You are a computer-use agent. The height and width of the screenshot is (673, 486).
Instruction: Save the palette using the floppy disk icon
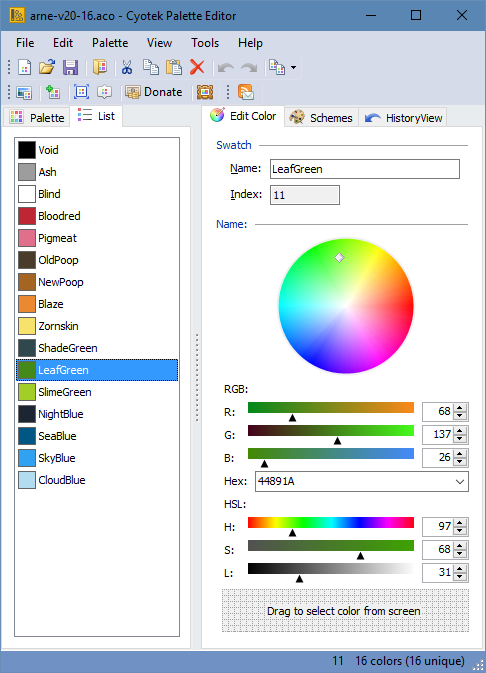click(x=70, y=67)
